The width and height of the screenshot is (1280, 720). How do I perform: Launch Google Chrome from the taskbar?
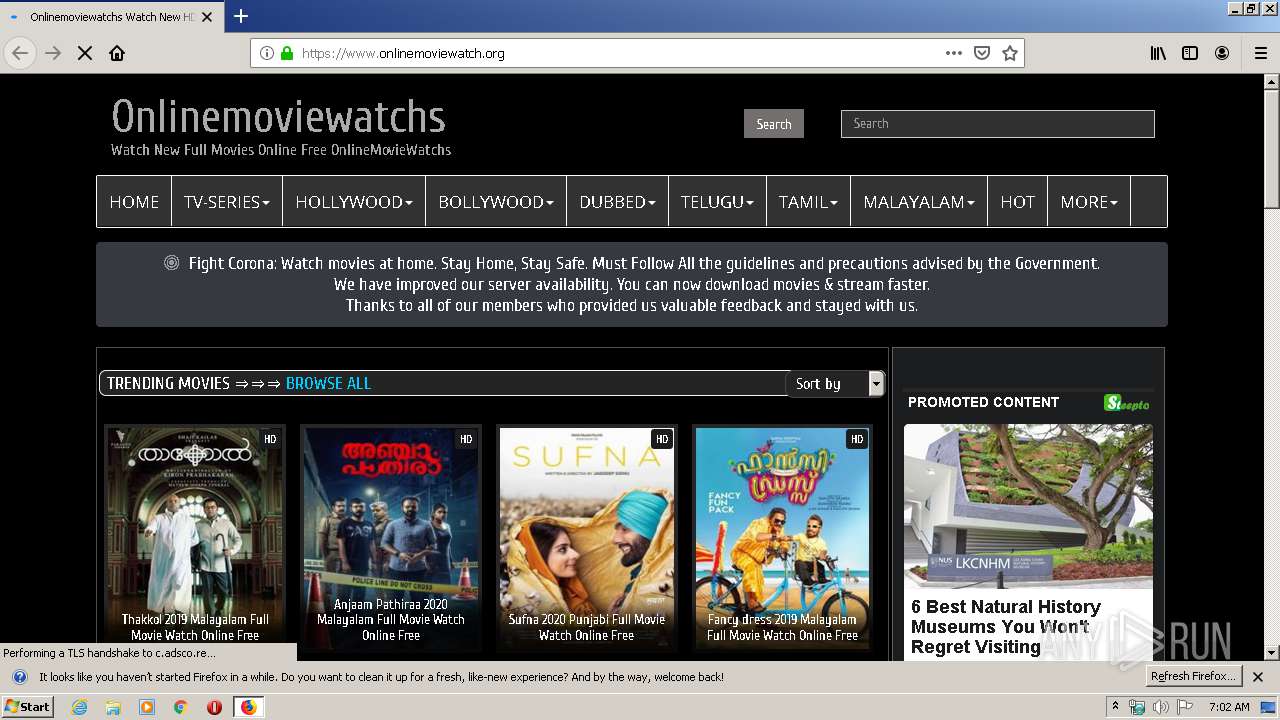180,707
